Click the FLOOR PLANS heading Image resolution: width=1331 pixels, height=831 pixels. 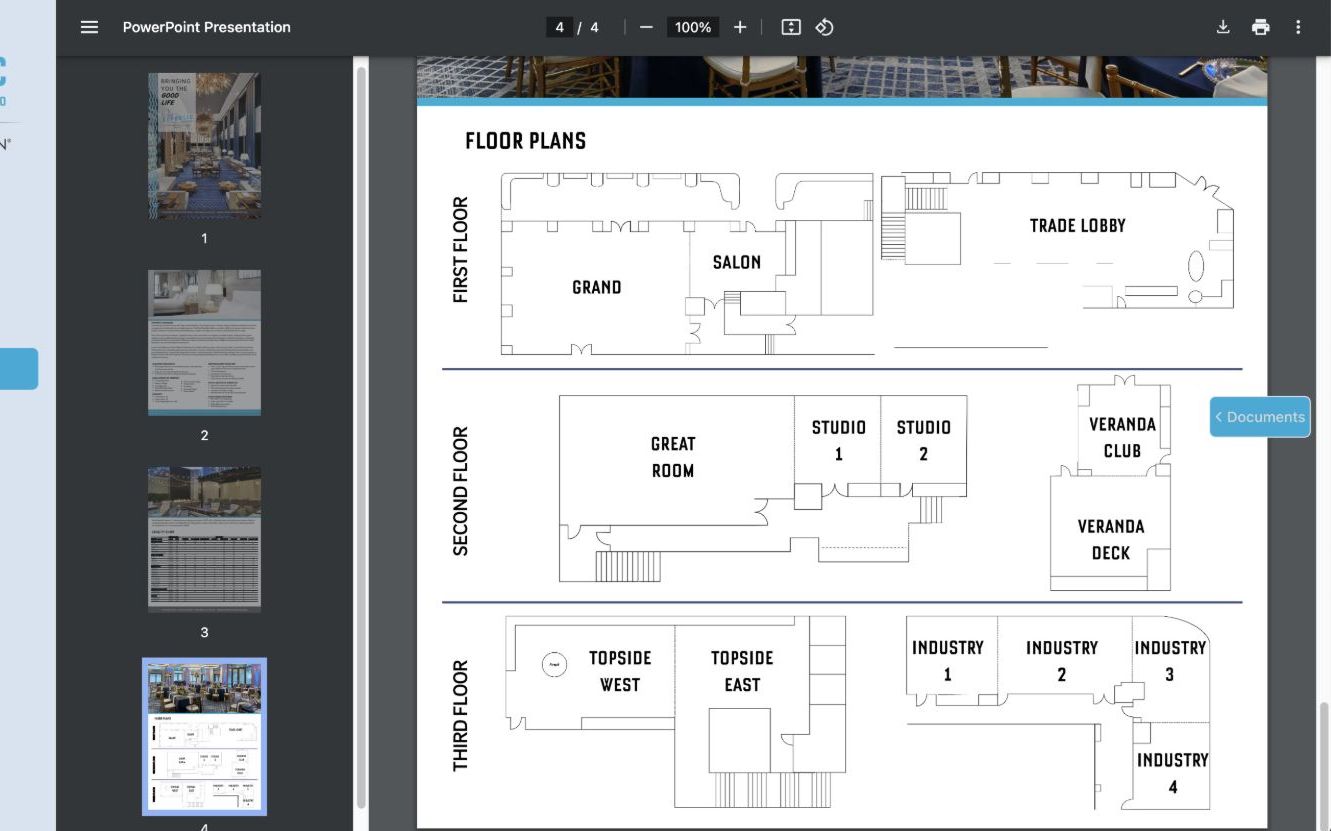pyautogui.click(x=526, y=141)
